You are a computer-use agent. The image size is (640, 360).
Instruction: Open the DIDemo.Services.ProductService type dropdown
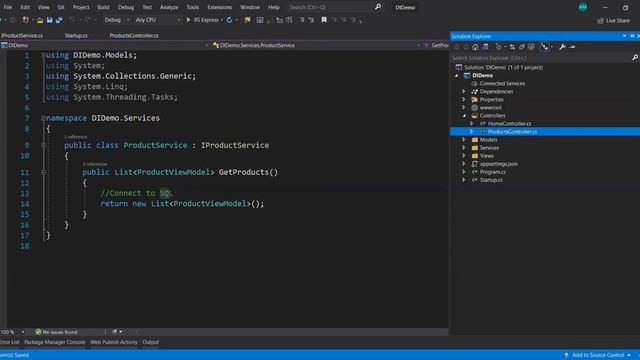(x=316, y=45)
